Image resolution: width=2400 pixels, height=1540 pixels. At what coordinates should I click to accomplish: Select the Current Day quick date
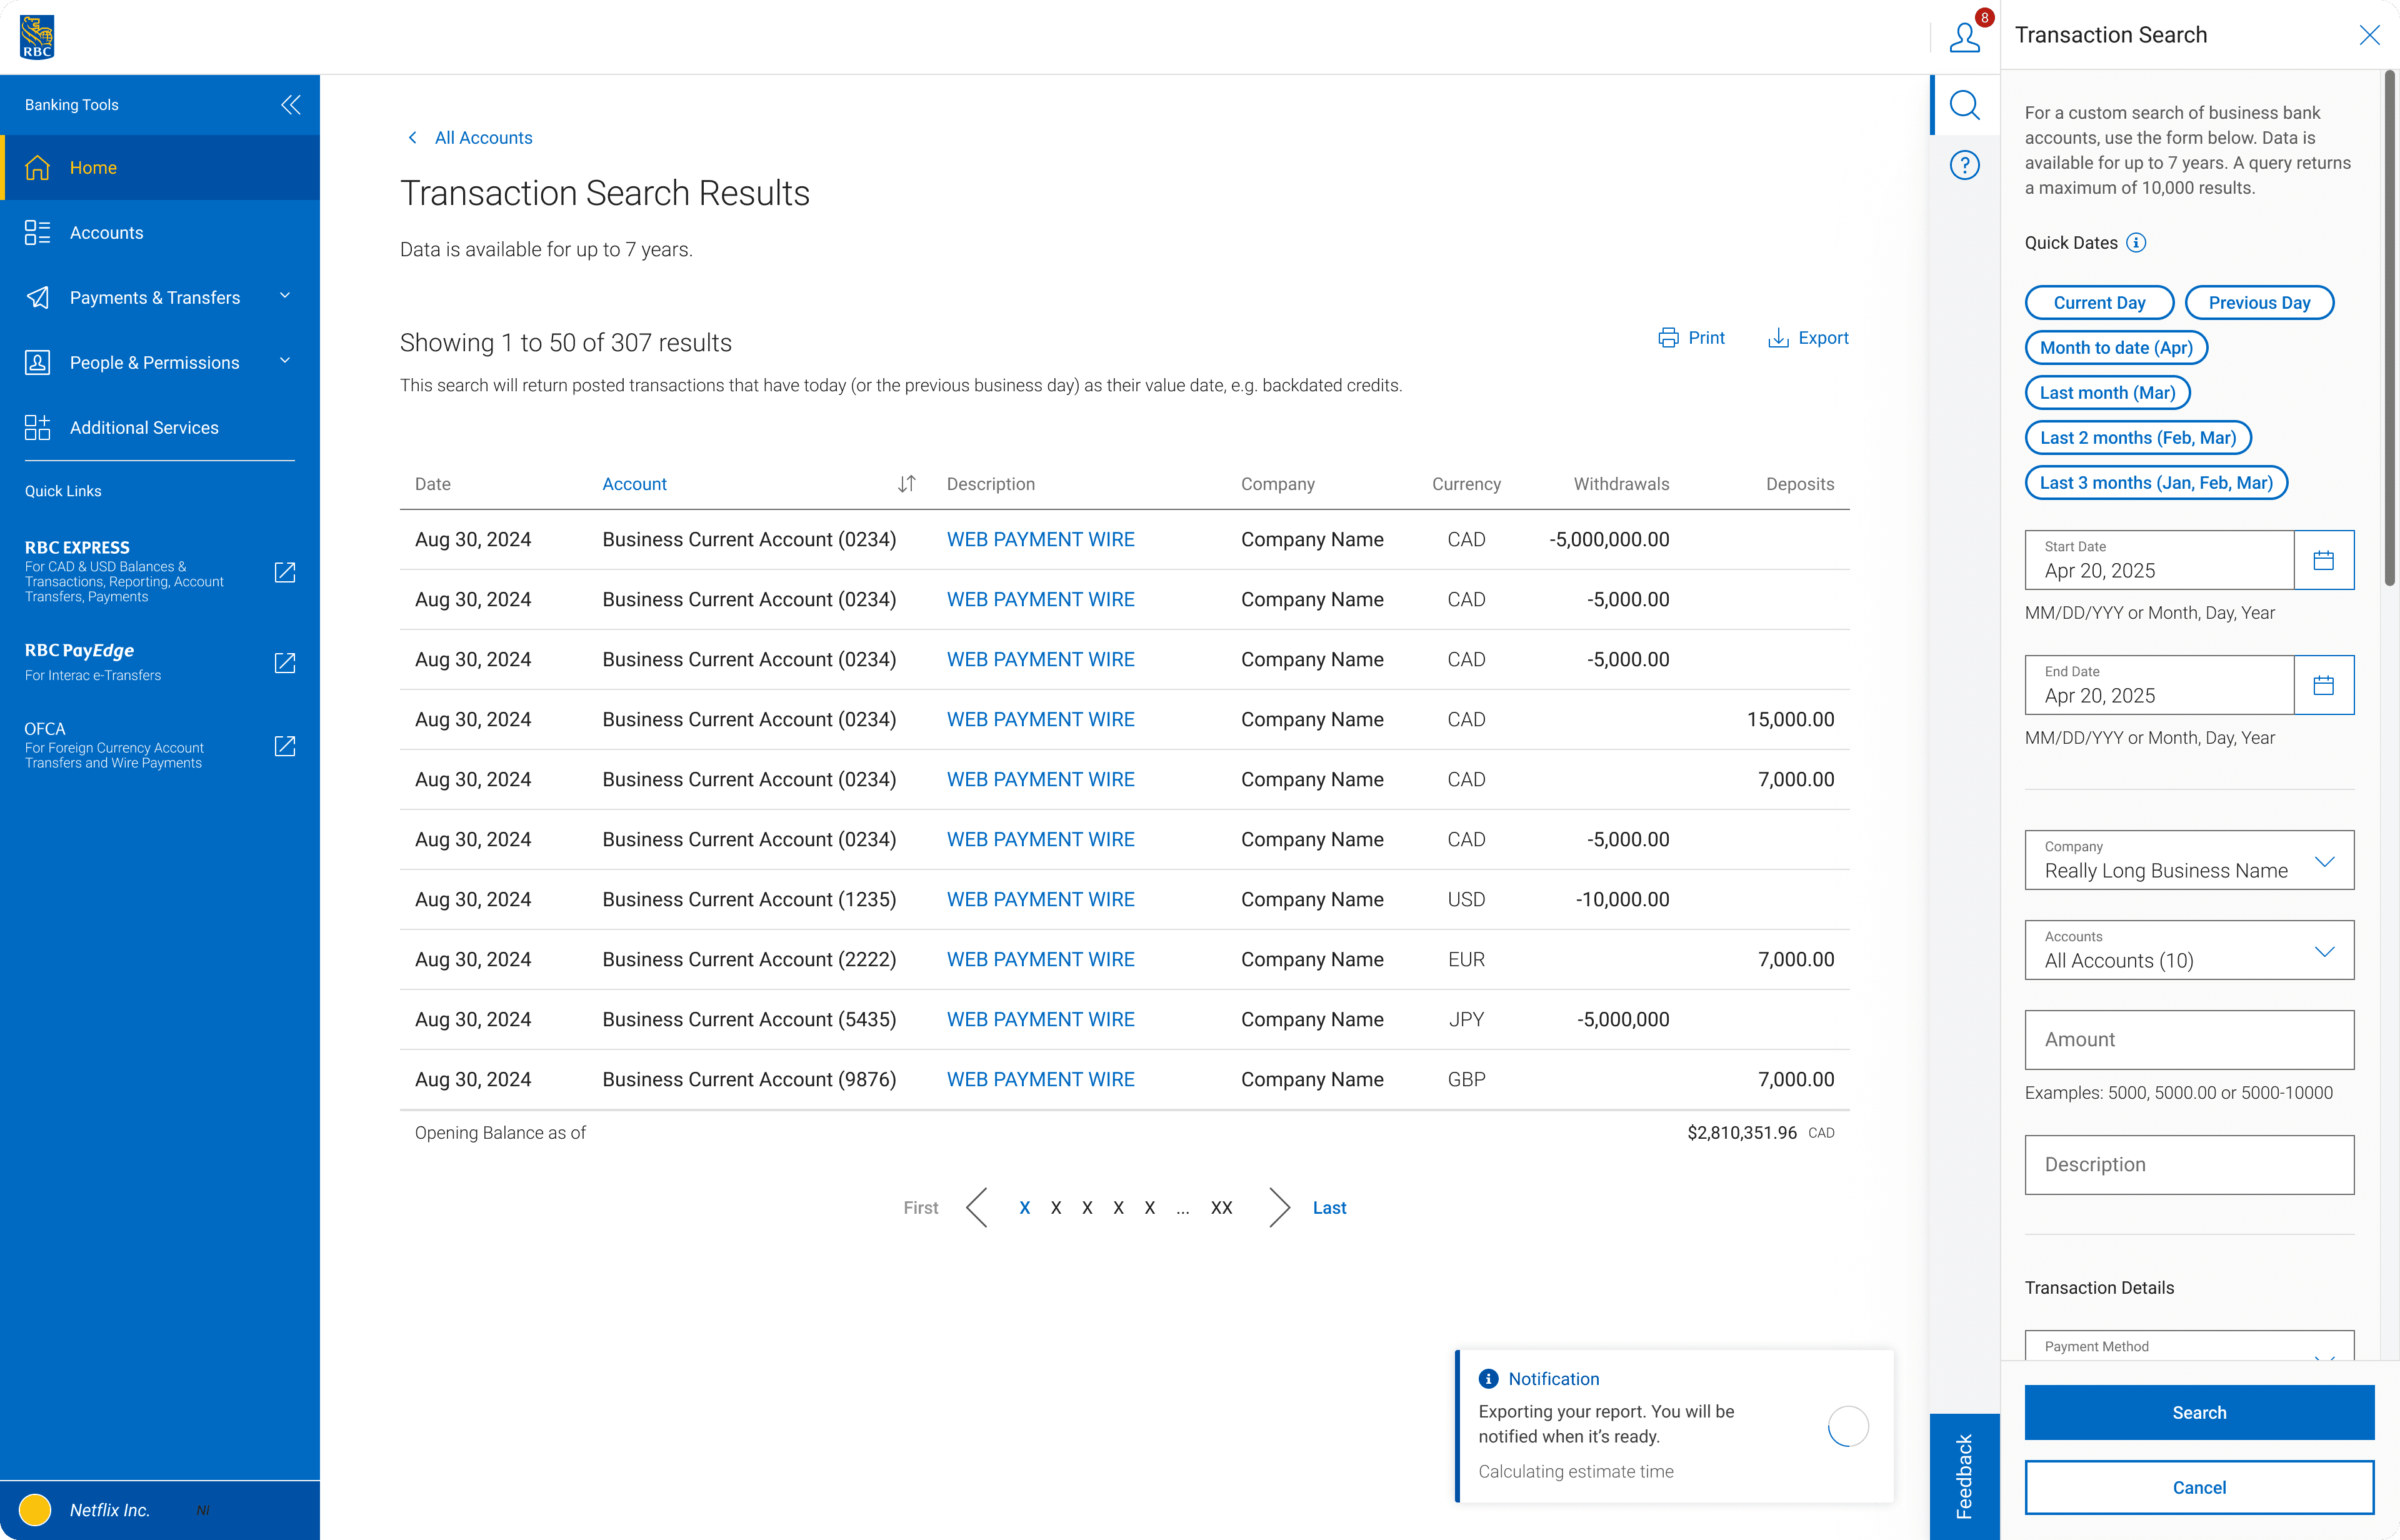click(2099, 303)
